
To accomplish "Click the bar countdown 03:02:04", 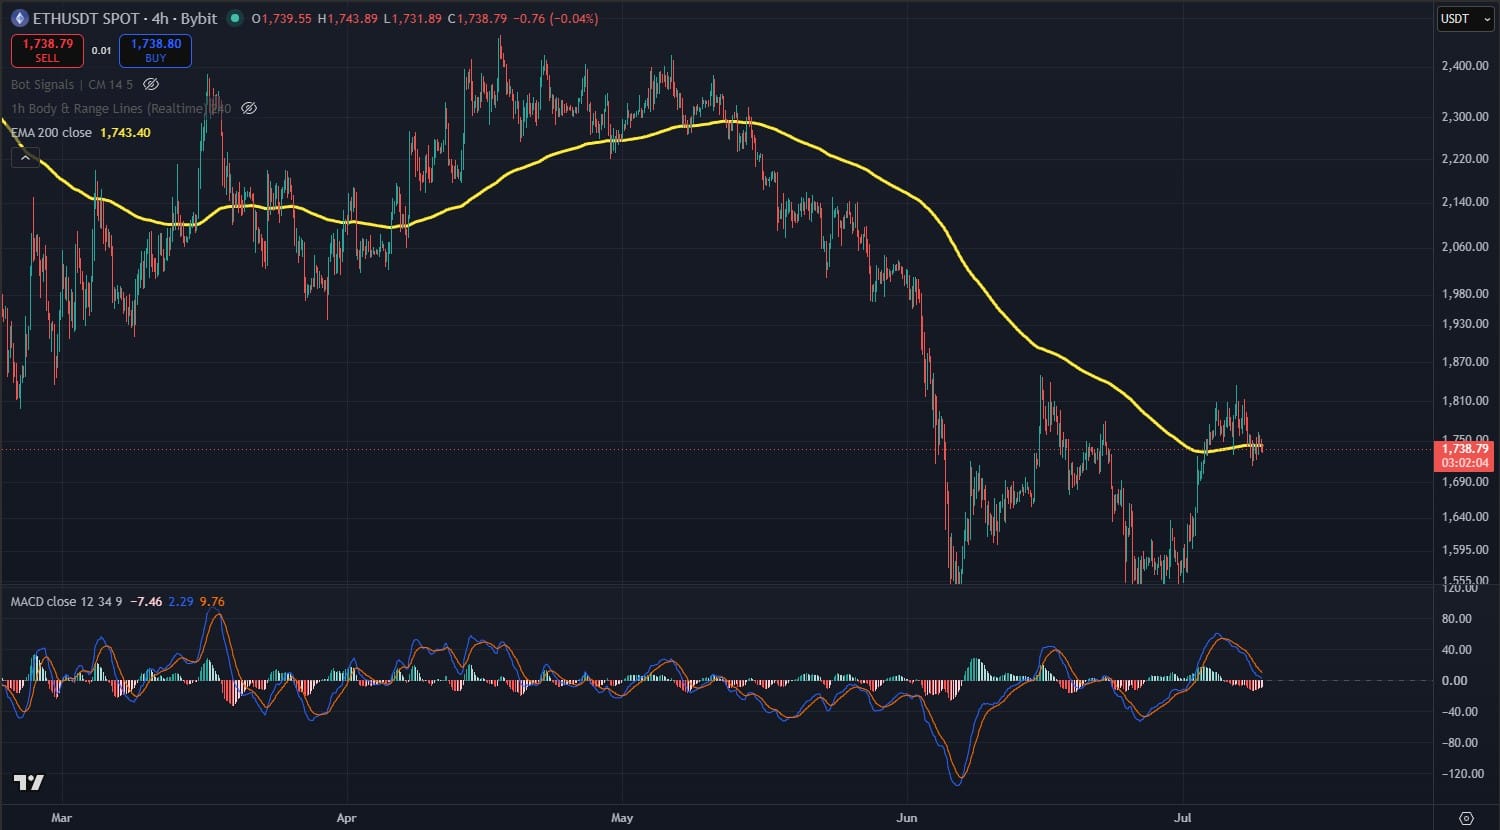I will [x=1464, y=463].
